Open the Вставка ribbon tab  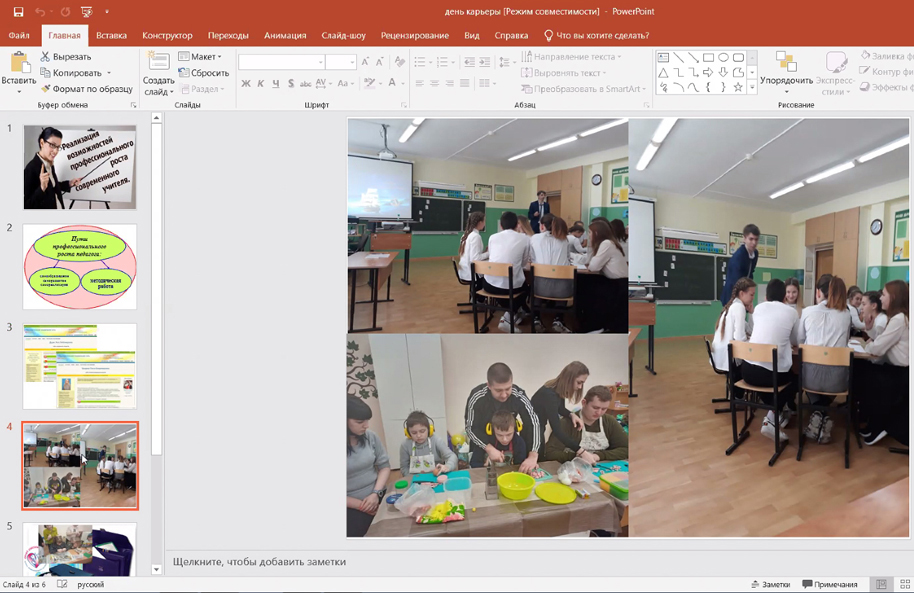pos(111,35)
